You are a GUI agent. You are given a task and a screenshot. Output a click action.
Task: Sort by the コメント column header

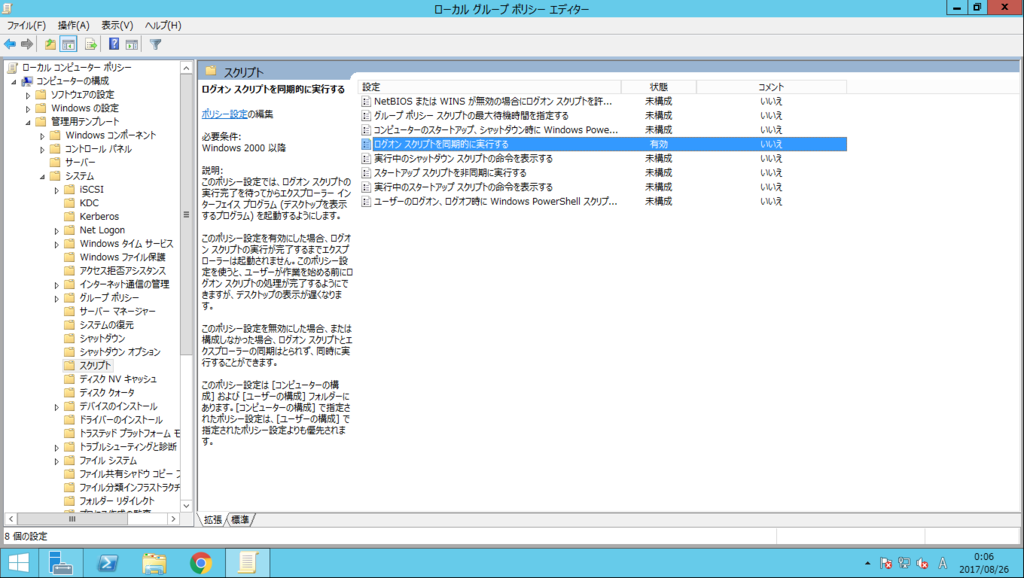(x=771, y=87)
